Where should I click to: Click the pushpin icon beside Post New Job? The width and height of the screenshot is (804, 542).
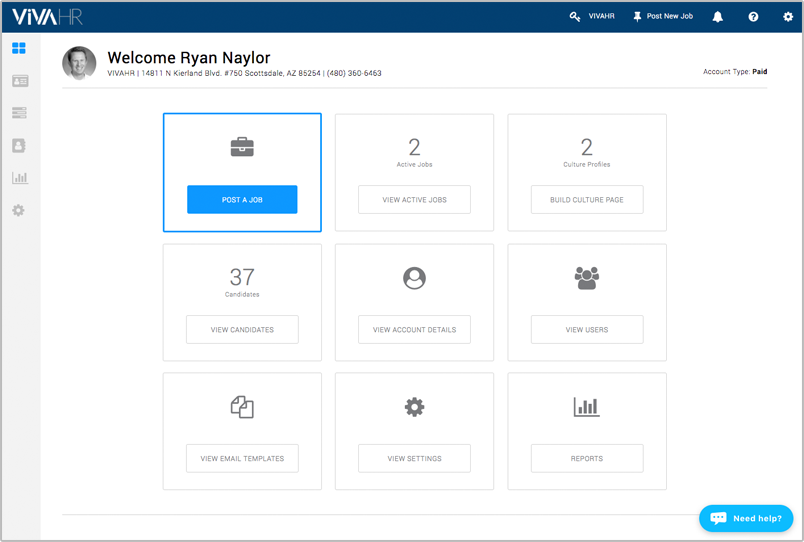637,16
